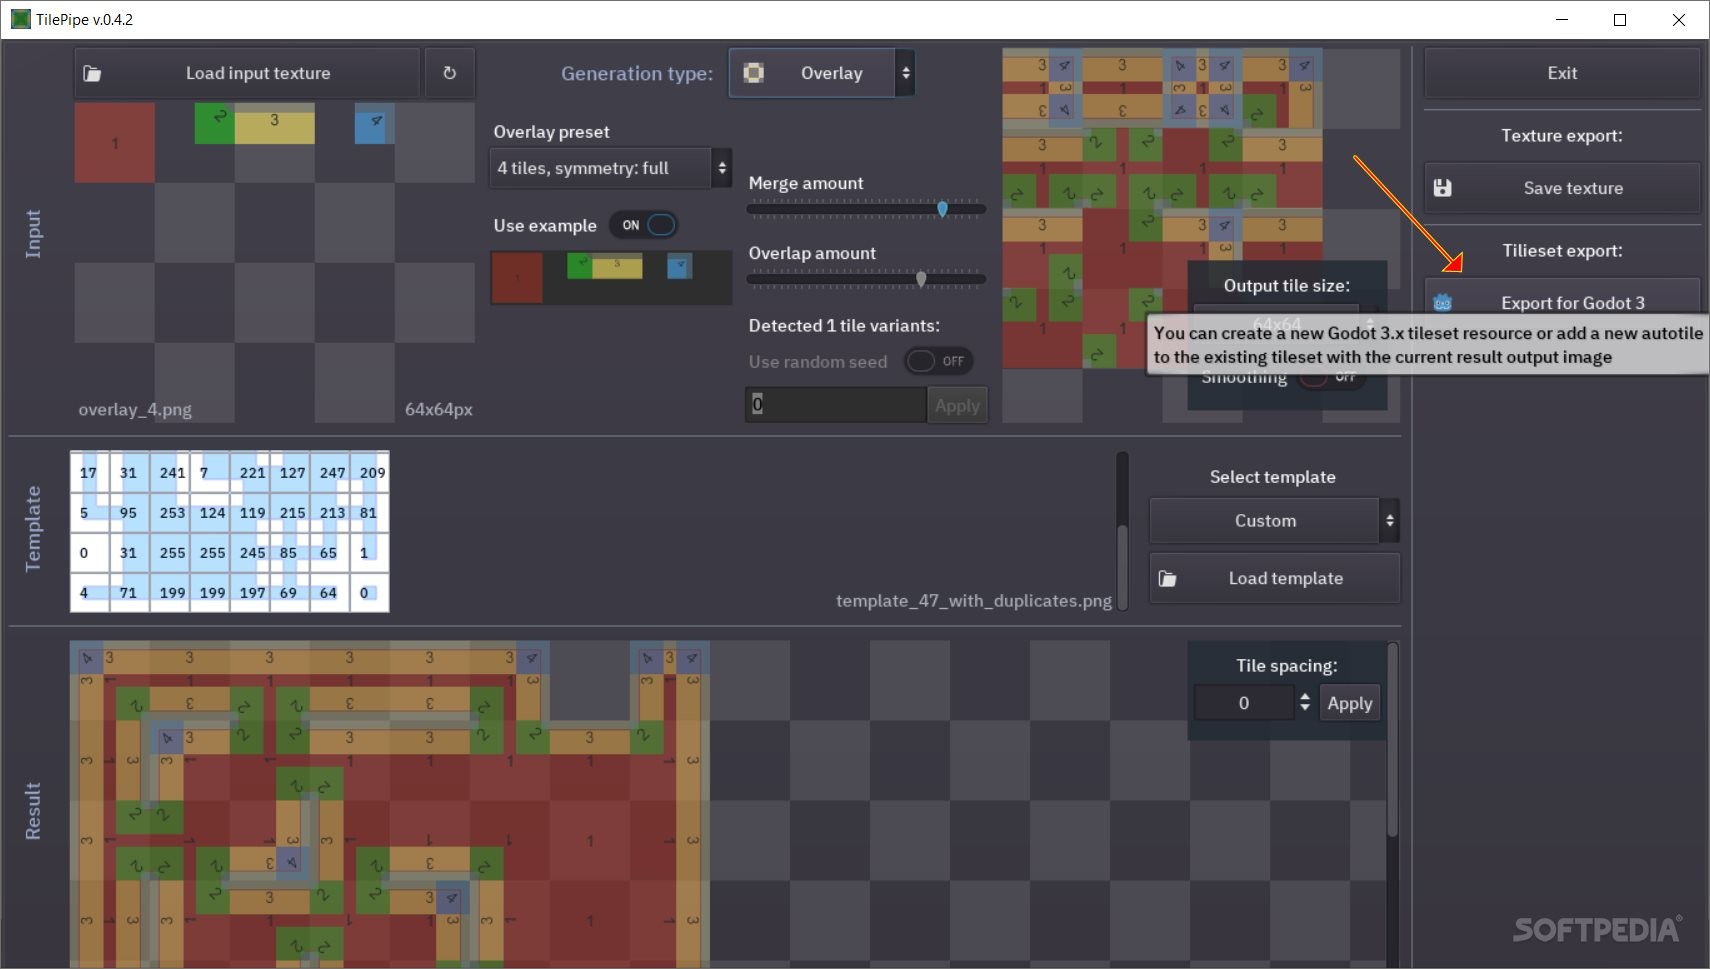1710x969 pixels.
Task: Minimize the TilePipe window
Action: [1562, 20]
